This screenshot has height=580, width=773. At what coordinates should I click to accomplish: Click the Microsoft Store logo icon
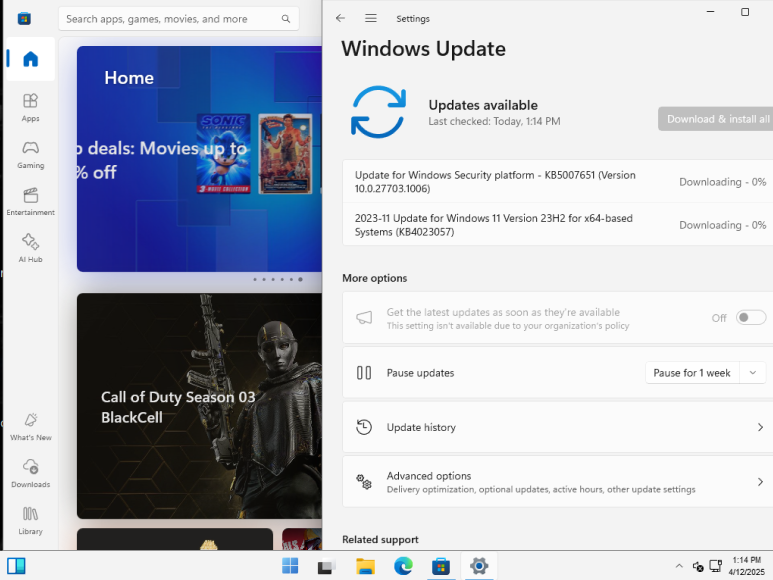pyautogui.click(x=24, y=19)
